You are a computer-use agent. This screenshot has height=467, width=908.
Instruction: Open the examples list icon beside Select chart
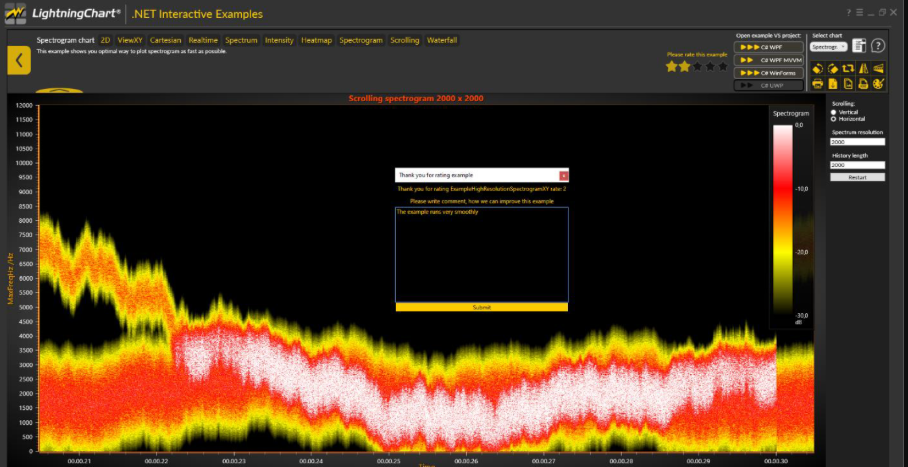coord(859,46)
